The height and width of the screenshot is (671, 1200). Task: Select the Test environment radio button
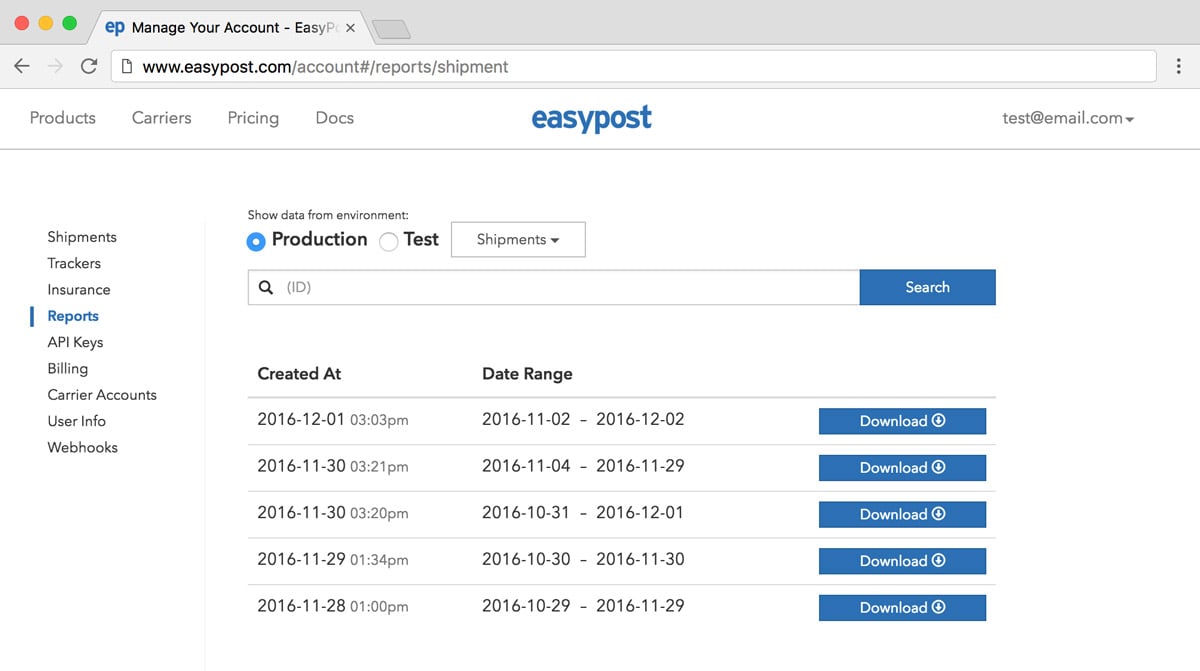click(x=389, y=241)
